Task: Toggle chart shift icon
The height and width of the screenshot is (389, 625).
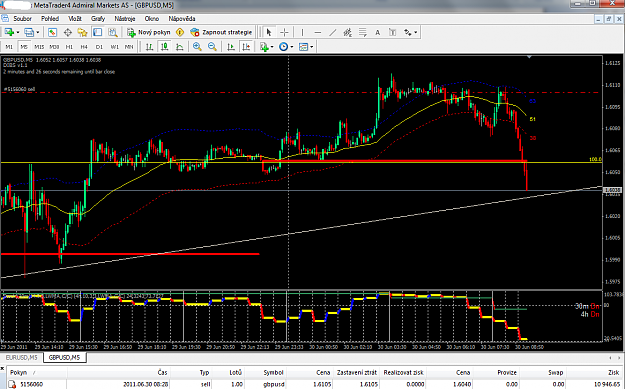Action: click(246, 47)
